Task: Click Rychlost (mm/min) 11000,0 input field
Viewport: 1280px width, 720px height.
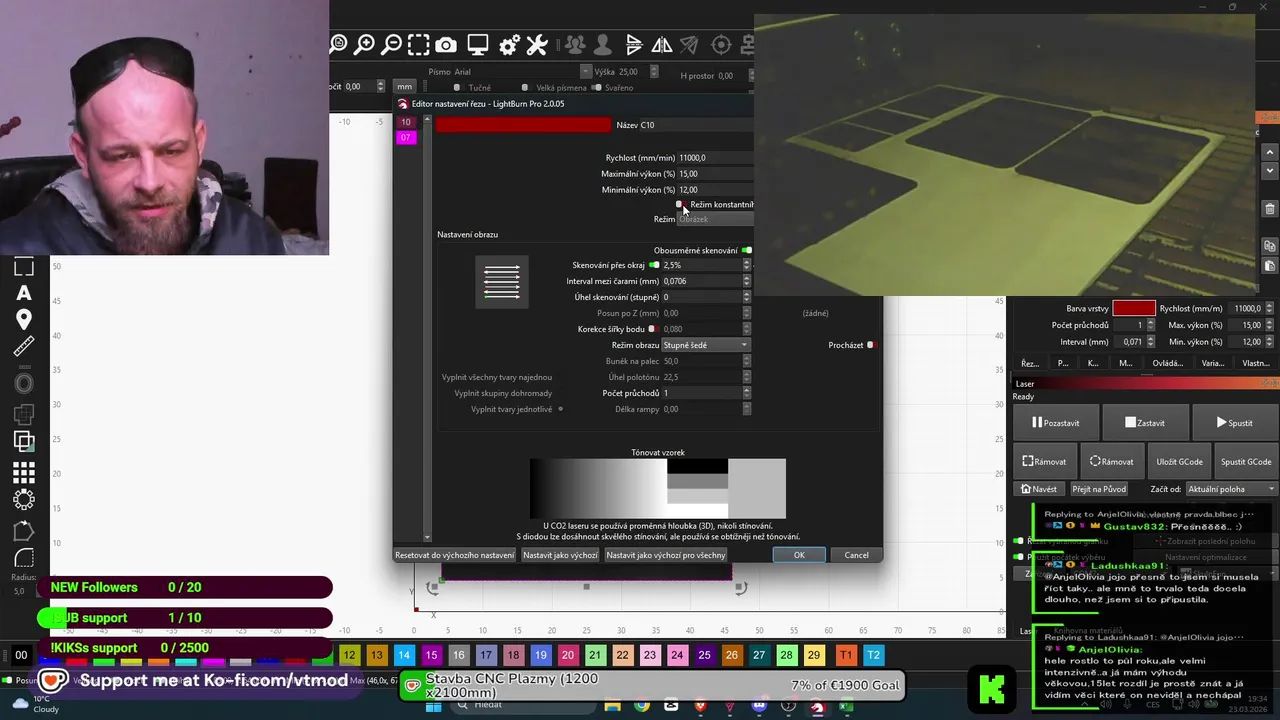Action: pyautogui.click(x=715, y=158)
